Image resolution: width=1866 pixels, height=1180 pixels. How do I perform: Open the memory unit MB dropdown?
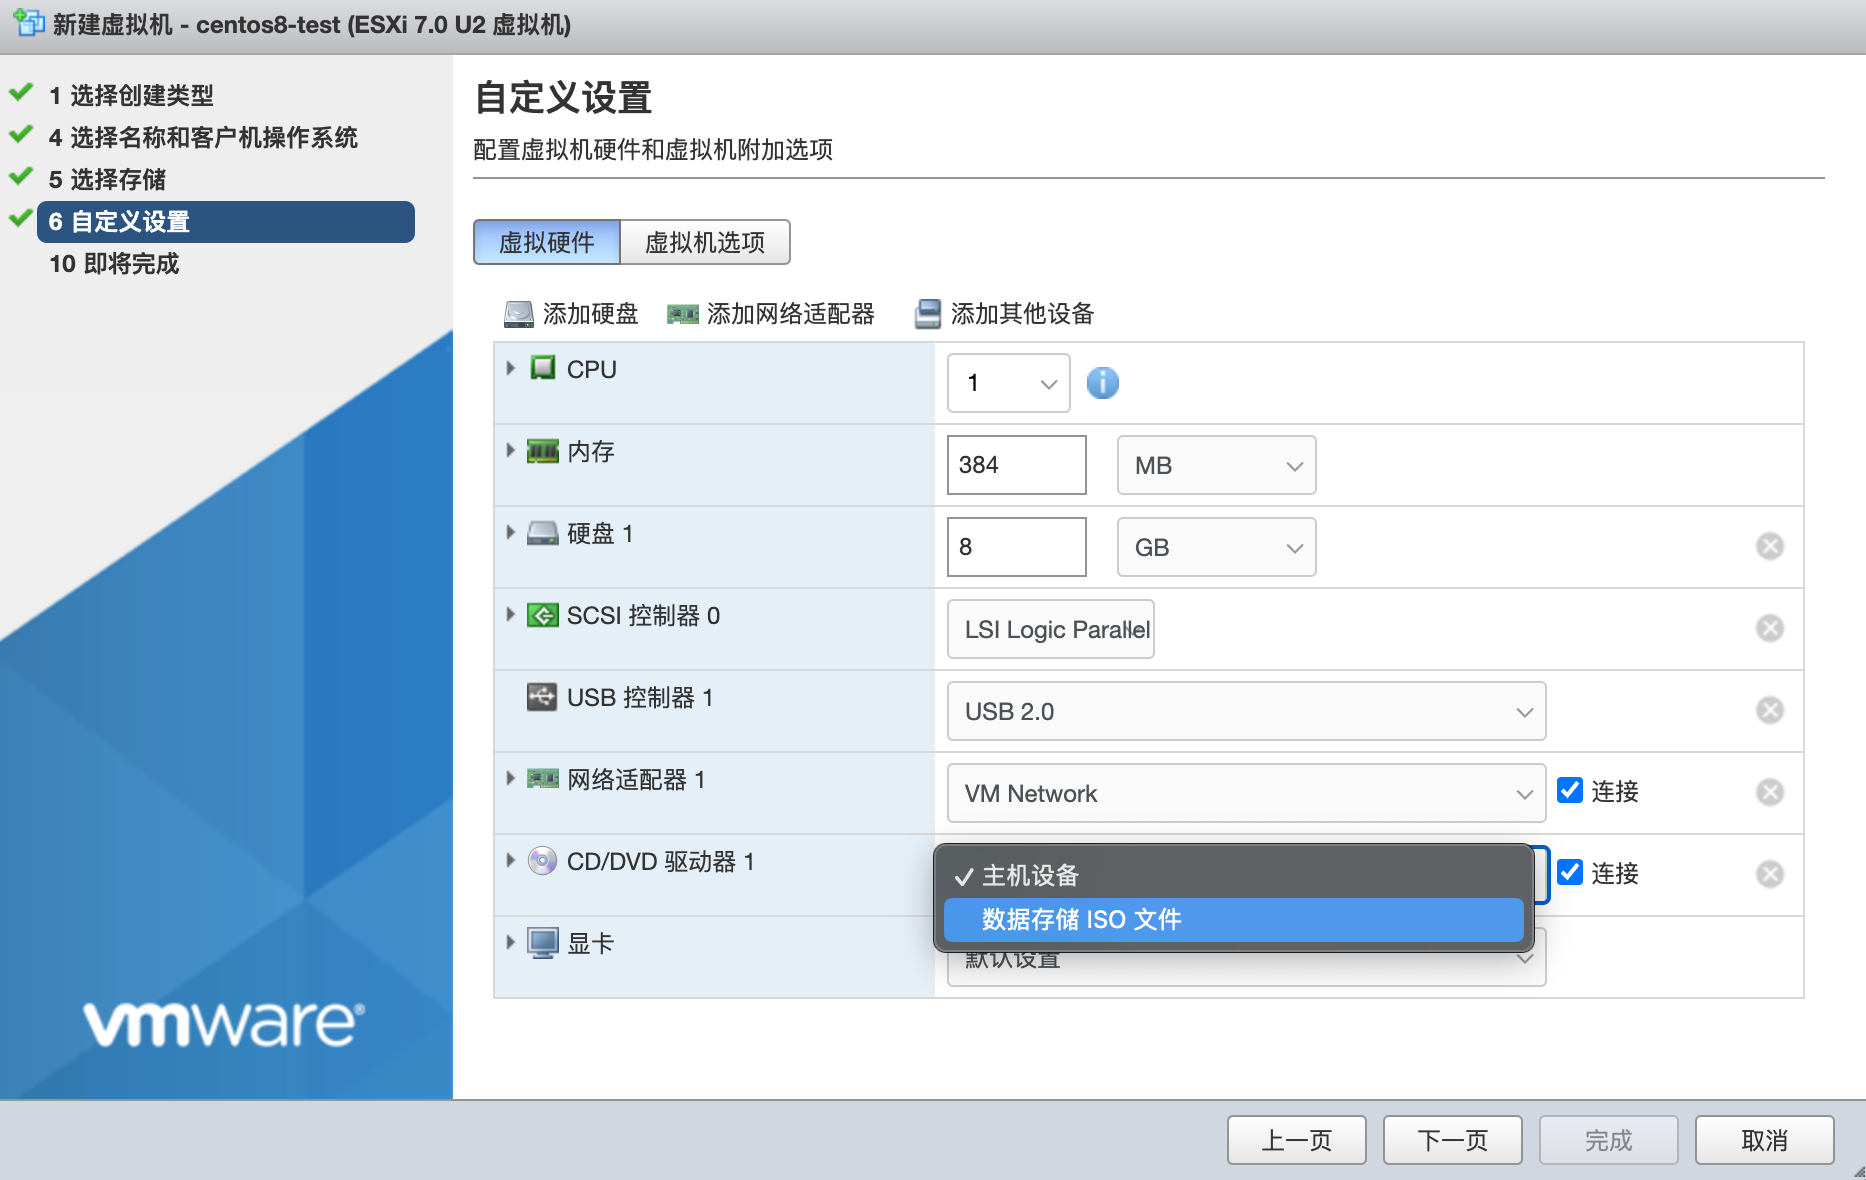click(x=1216, y=465)
